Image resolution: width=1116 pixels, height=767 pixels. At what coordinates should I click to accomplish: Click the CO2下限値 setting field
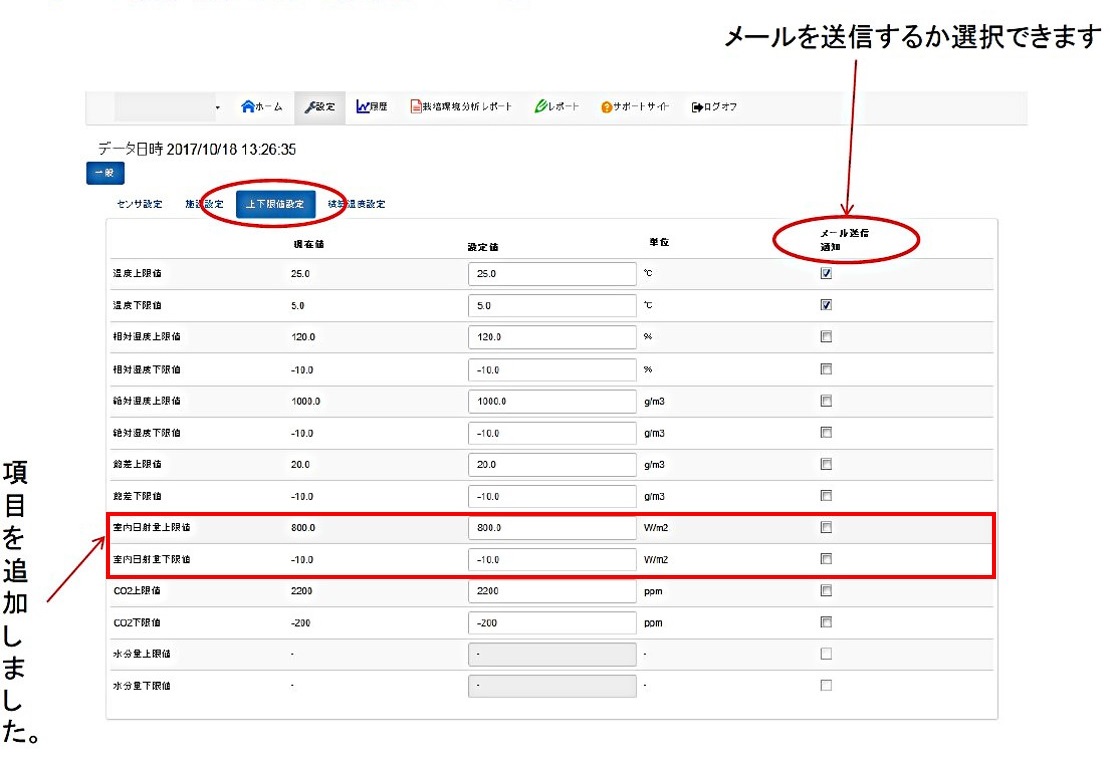tap(552, 623)
